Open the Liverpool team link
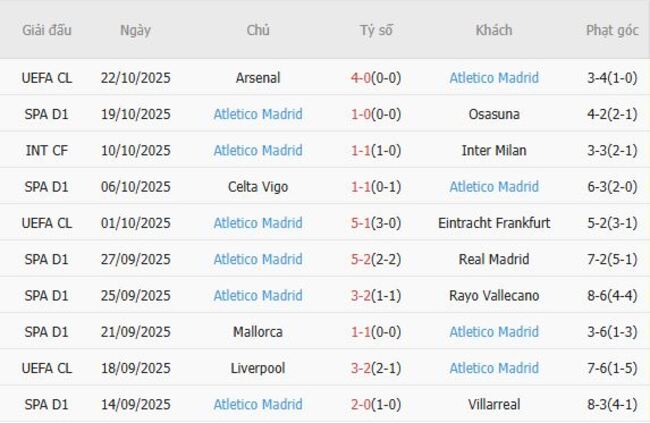Image resolution: width=650 pixels, height=423 pixels. pyautogui.click(x=258, y=368)
